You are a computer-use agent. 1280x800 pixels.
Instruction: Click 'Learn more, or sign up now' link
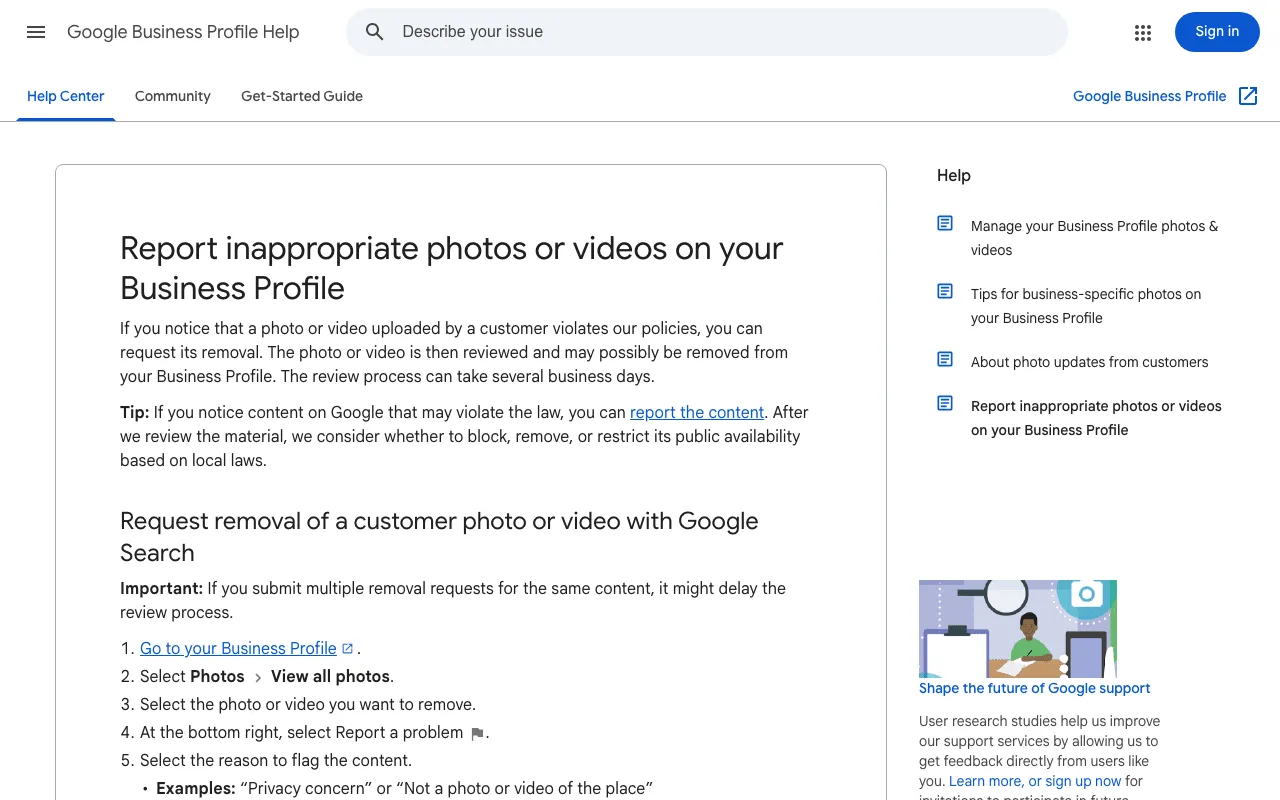(1035, 781)
